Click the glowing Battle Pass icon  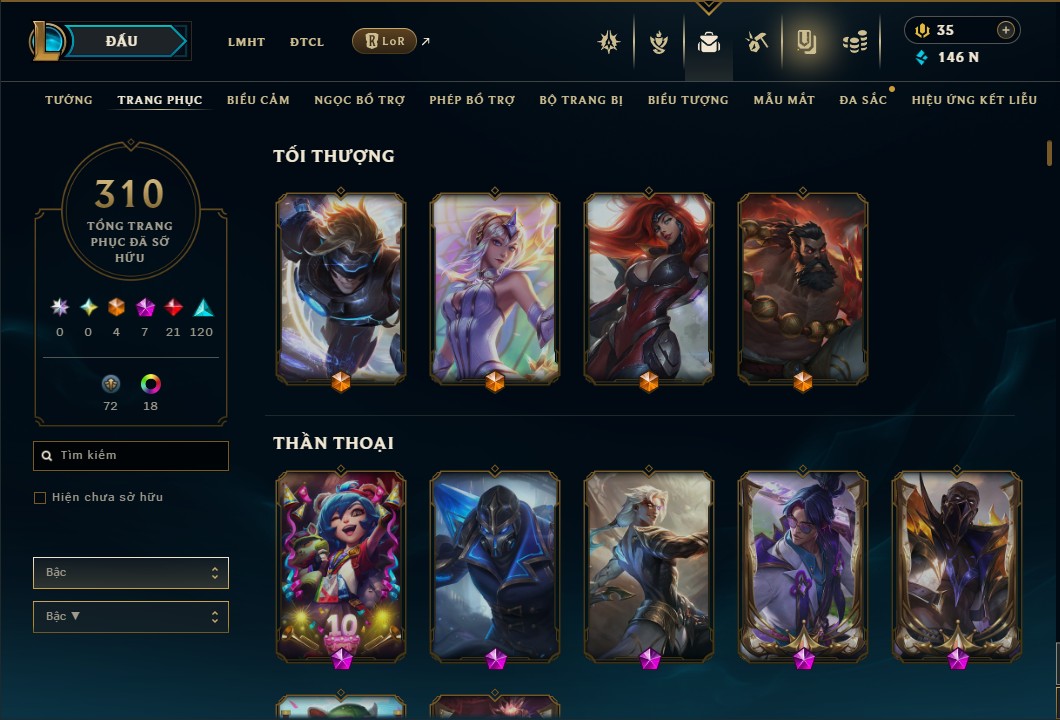[x=806, y=42]
